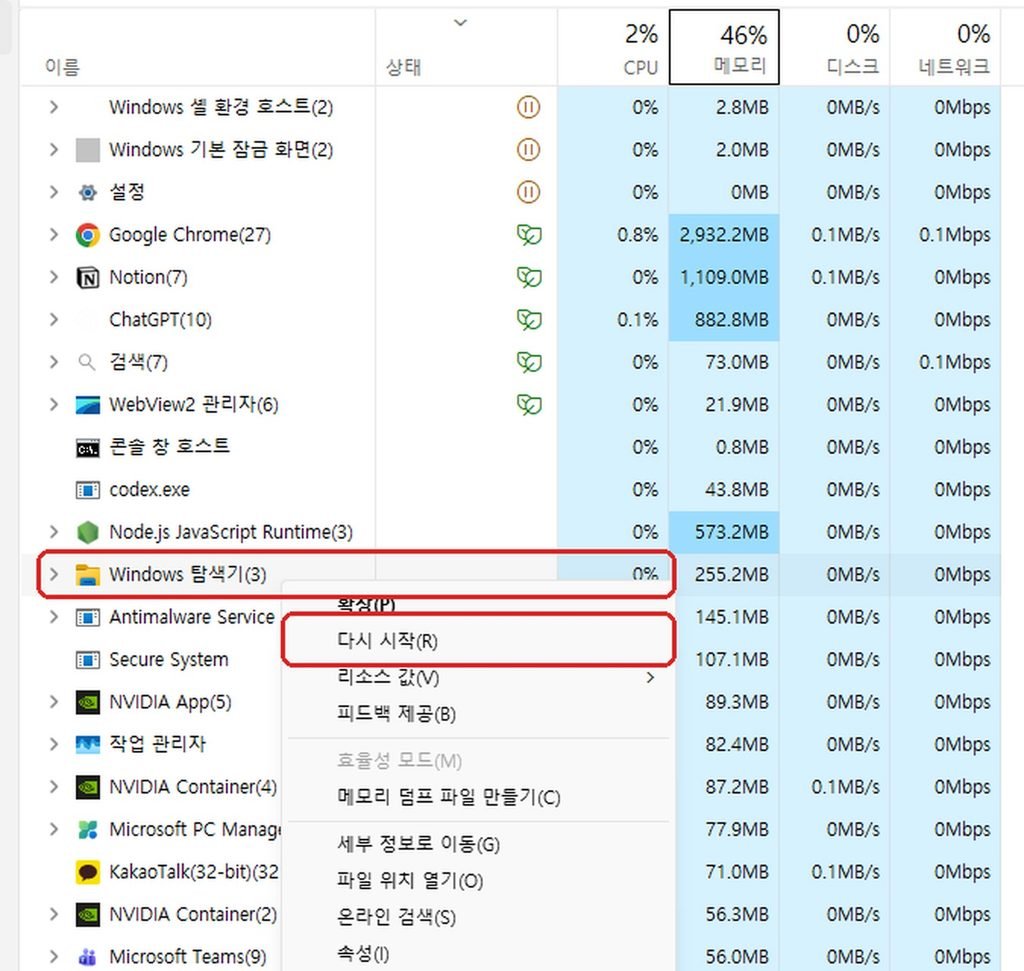
Task: Click the 1,109.0MB memory value
Action: coord(724,278)
